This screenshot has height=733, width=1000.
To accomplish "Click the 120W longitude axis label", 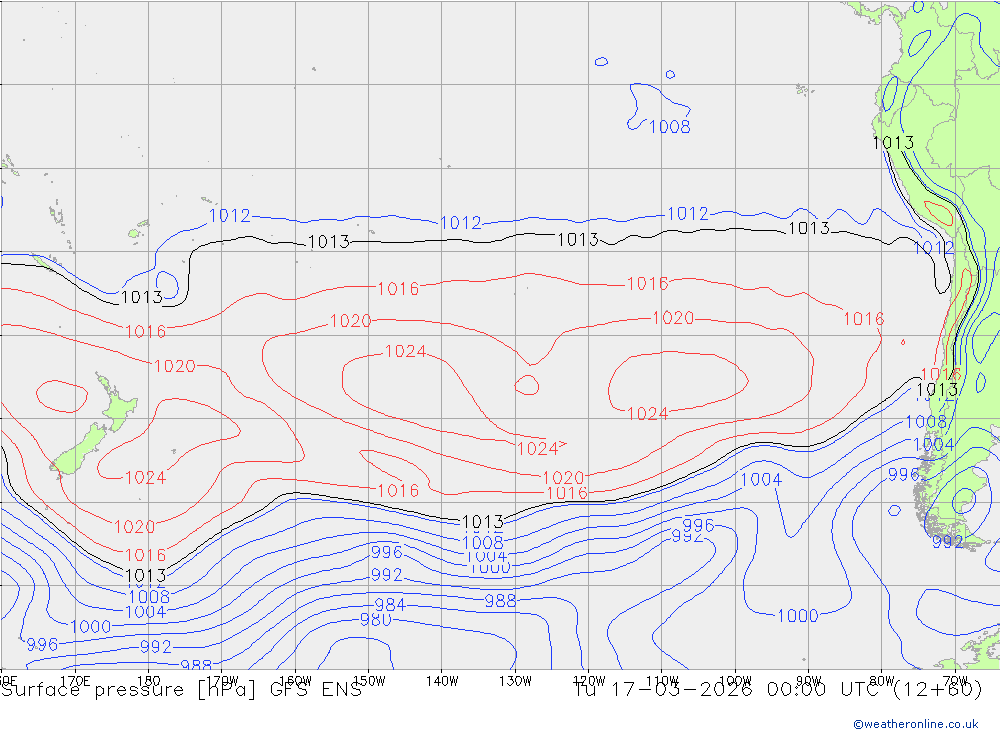I will pyautogui.click(x=589, y=681).
